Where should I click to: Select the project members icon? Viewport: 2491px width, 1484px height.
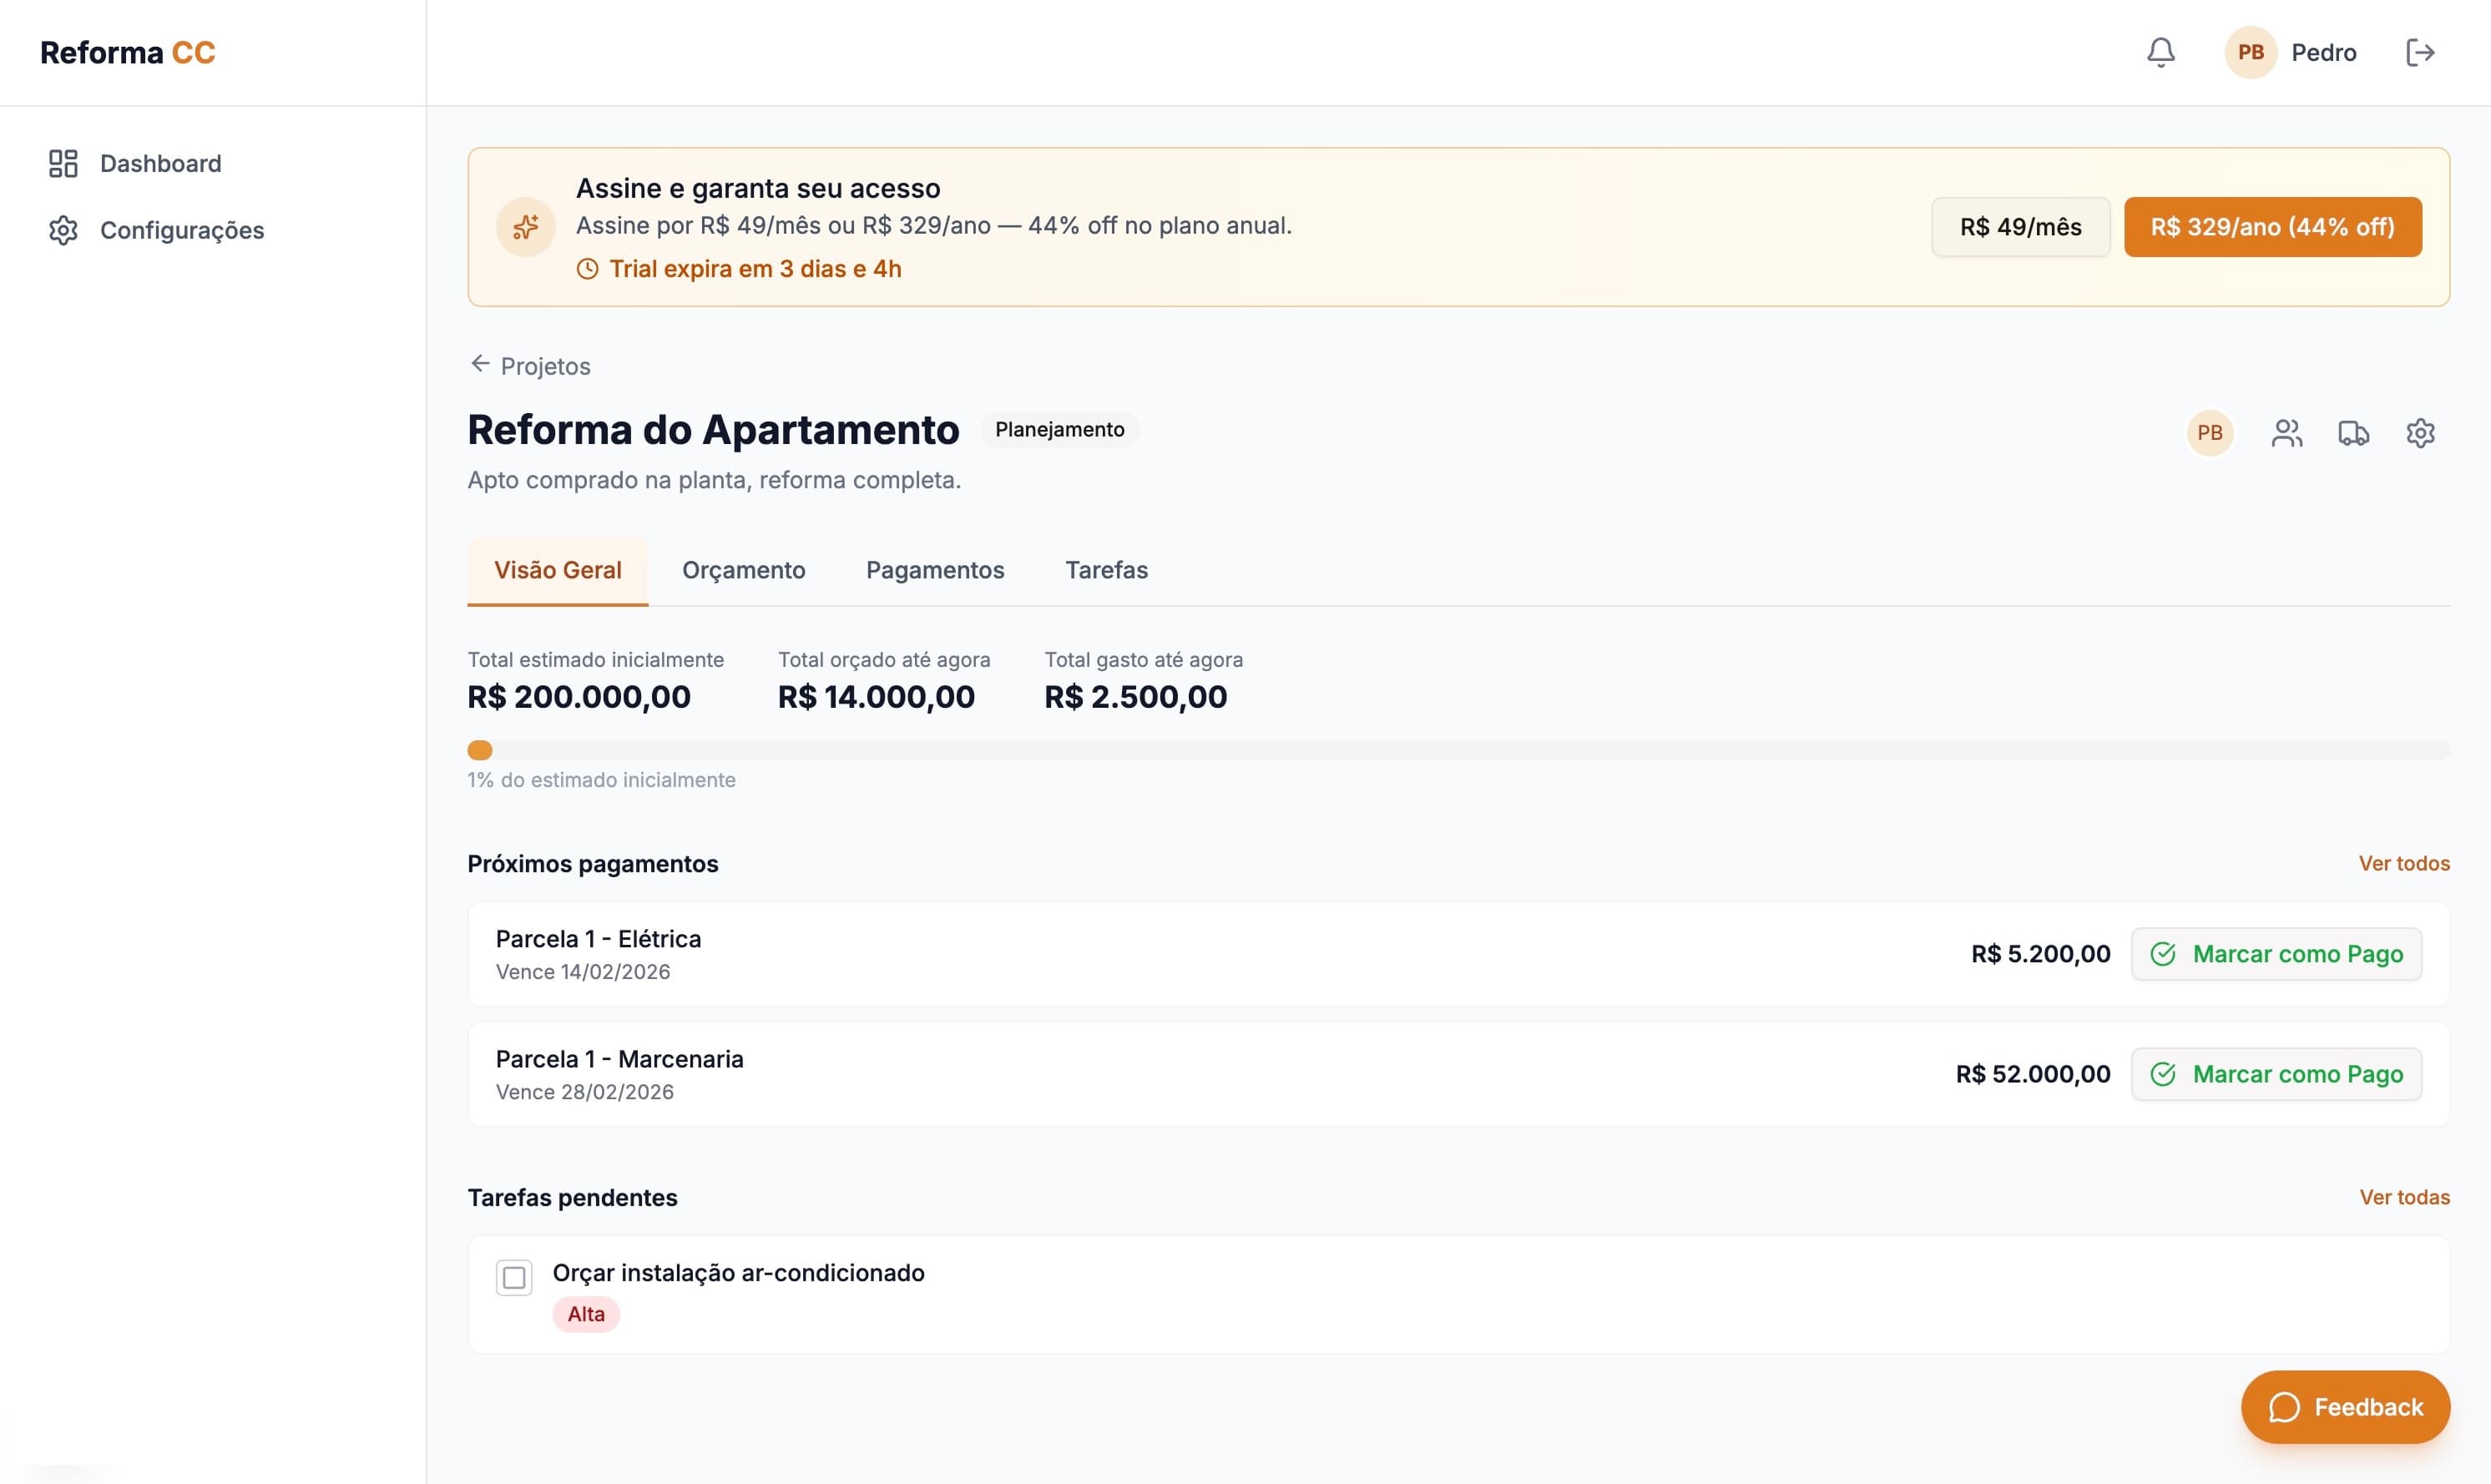(2288, 432)
